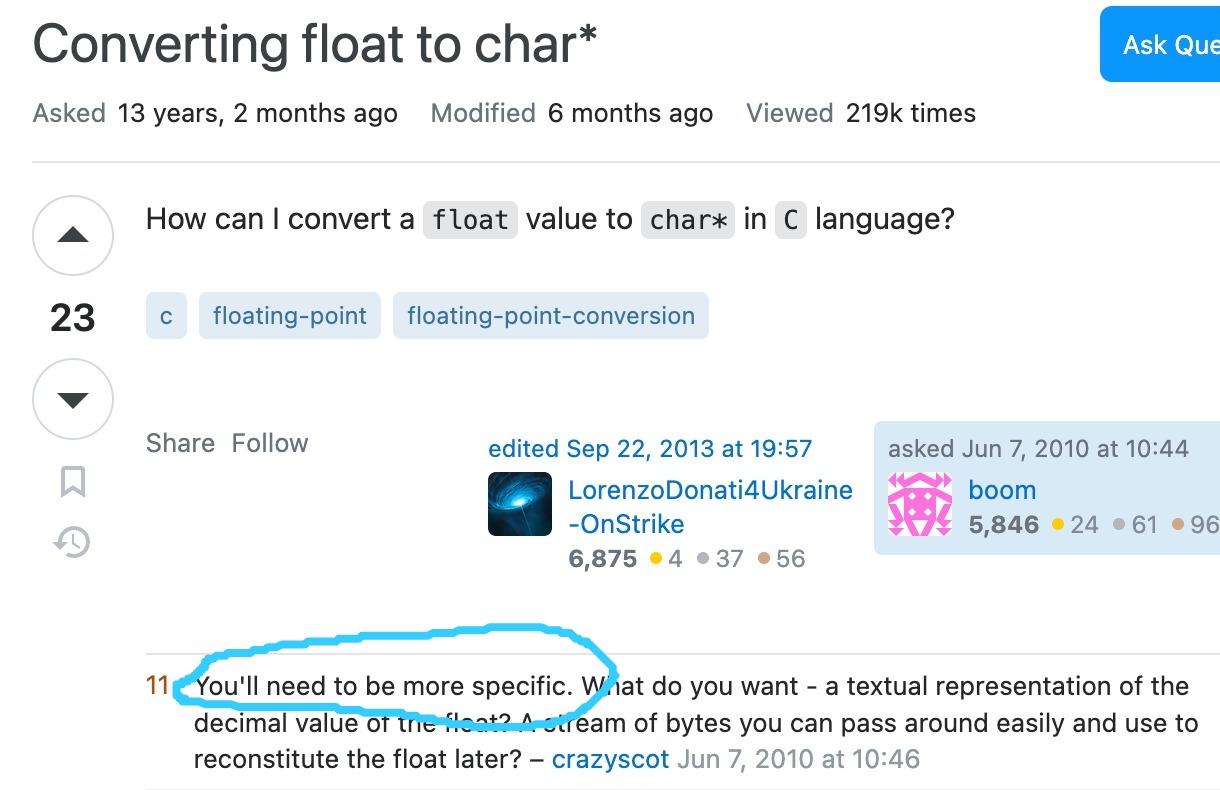1220x790 pixels.
Task: Click LorenzoDonati4Ukraine's galaxy avatar
Action: click(520, 504)
